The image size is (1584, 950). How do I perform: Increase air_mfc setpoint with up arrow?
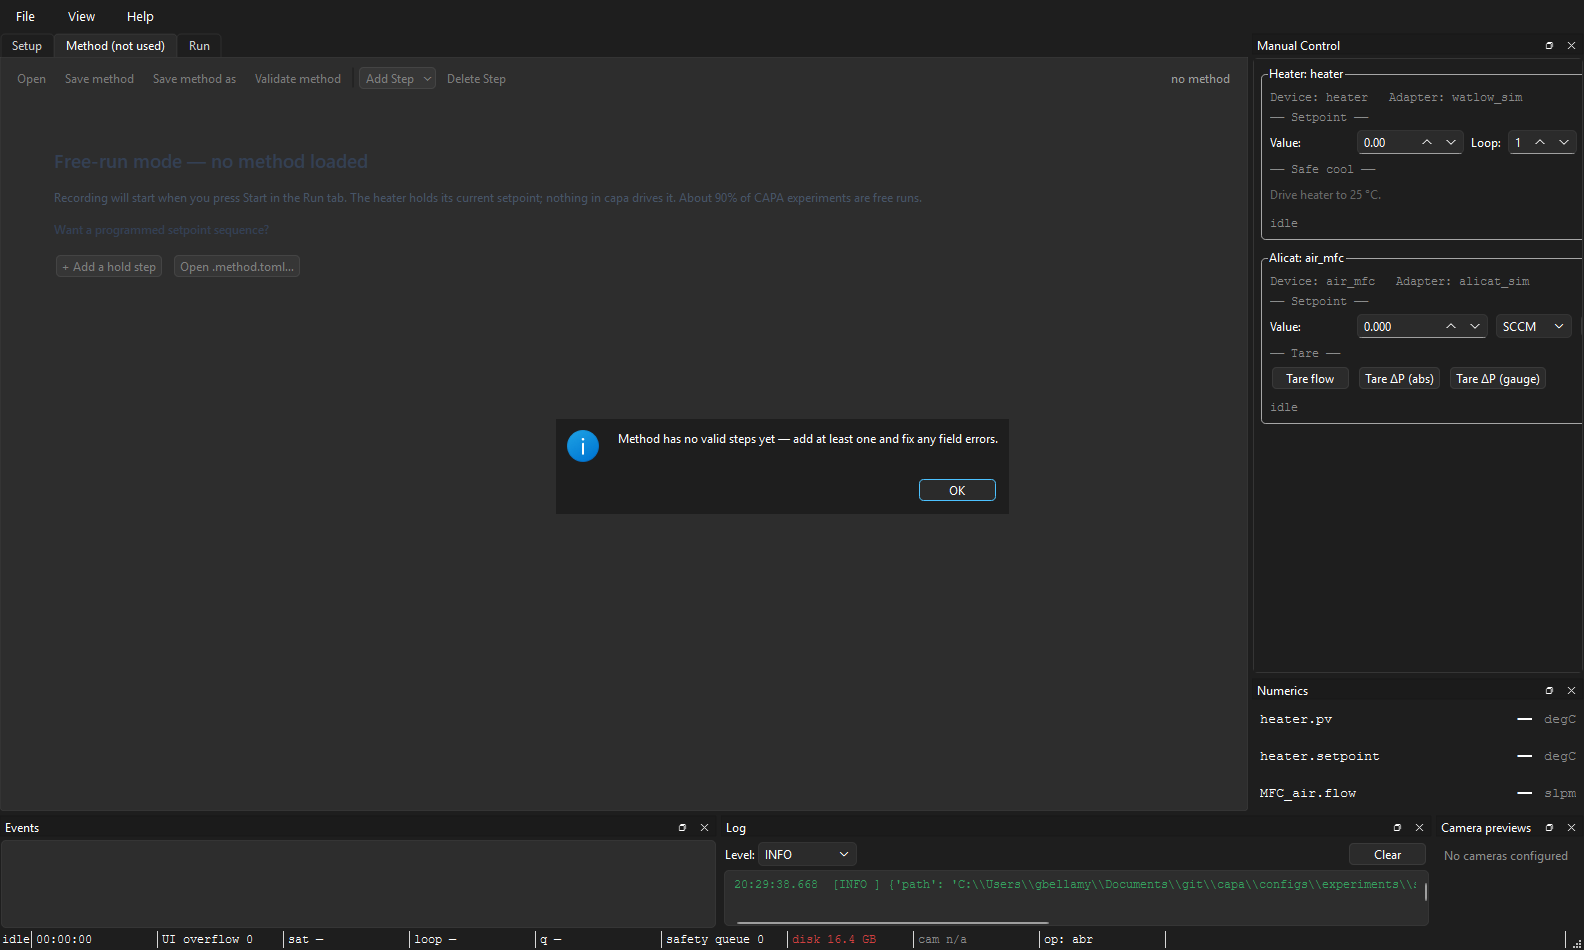(x=1451, y=327)
